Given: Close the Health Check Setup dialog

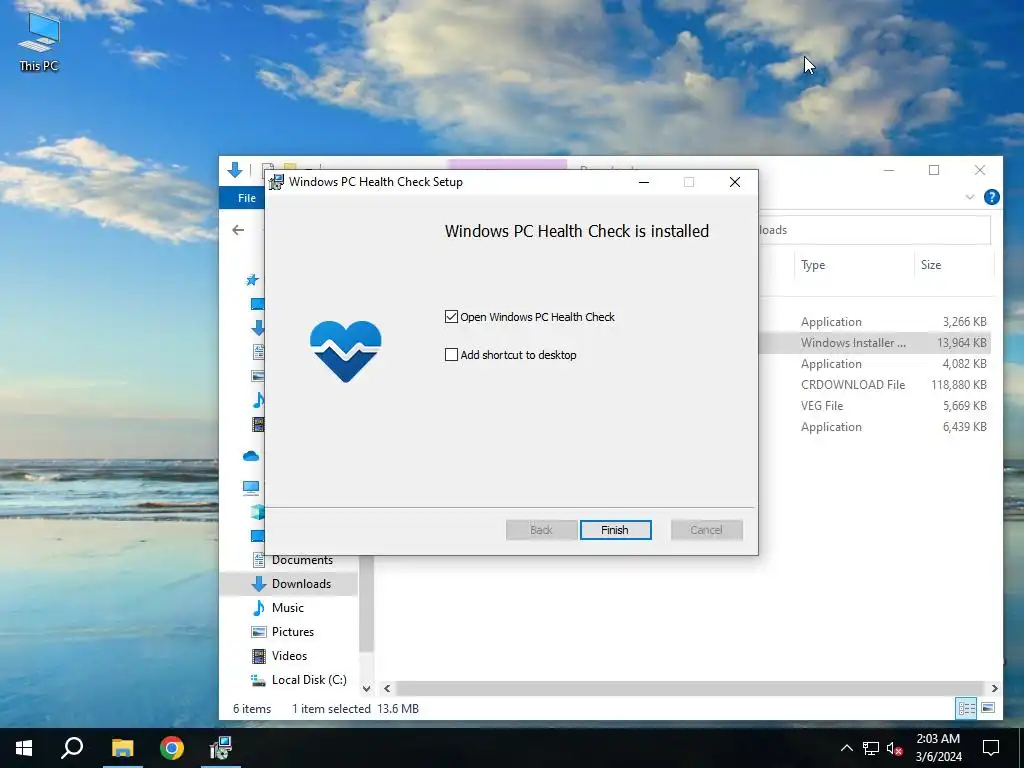Looking at the screenshot, I should click(x=735, y=182).
